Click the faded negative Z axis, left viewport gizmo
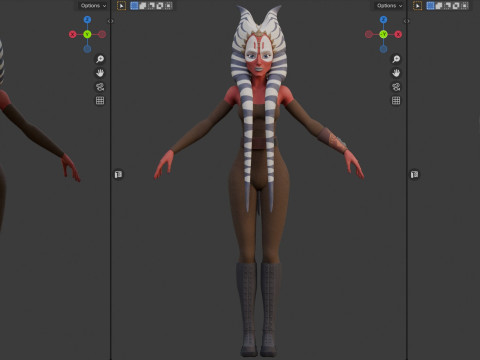 pyautogui.click(x=87, y=49)
